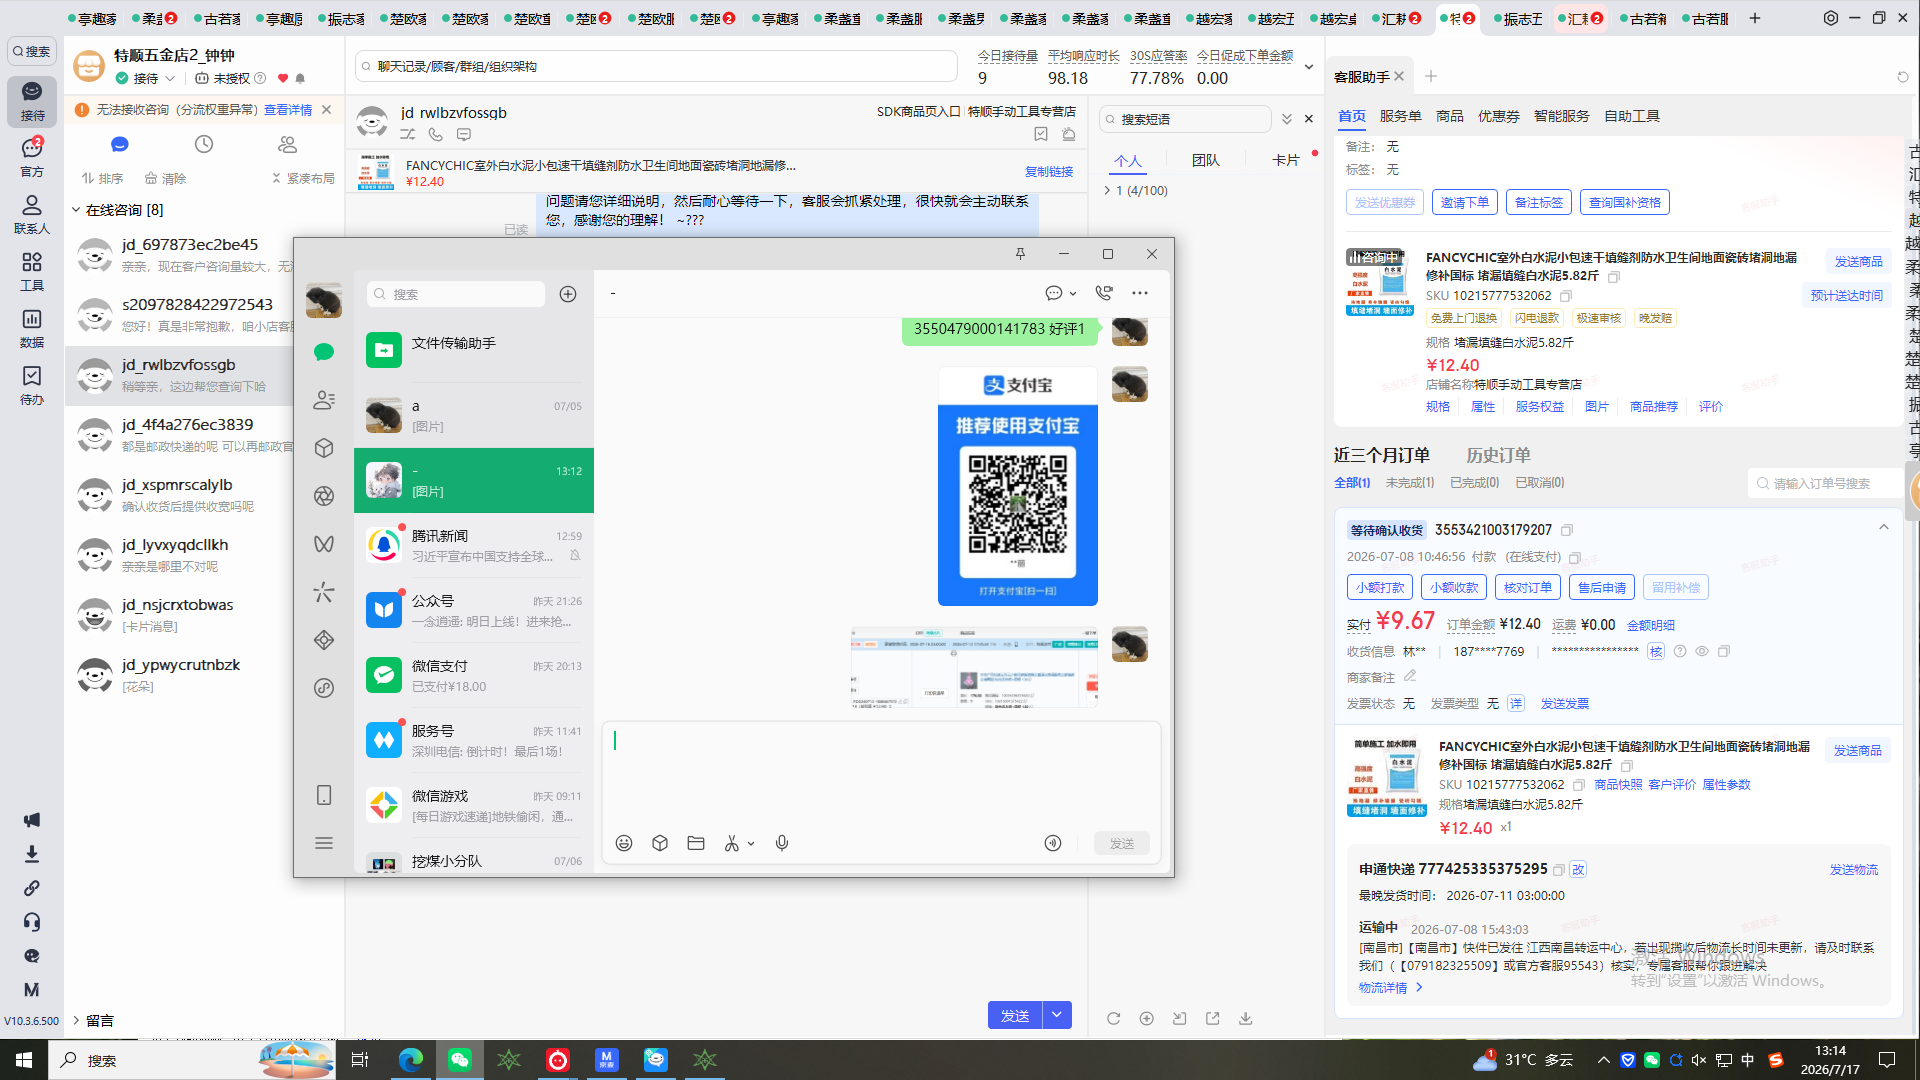Click the megaphone announcement icon in sidebar
Viewport: 1920px width, 1080px height.
(32, 820)
